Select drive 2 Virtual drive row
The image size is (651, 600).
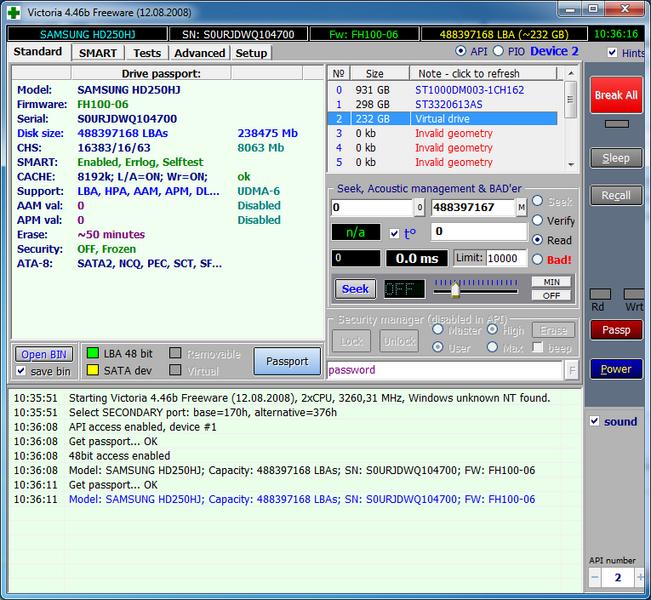coord(443,119)
